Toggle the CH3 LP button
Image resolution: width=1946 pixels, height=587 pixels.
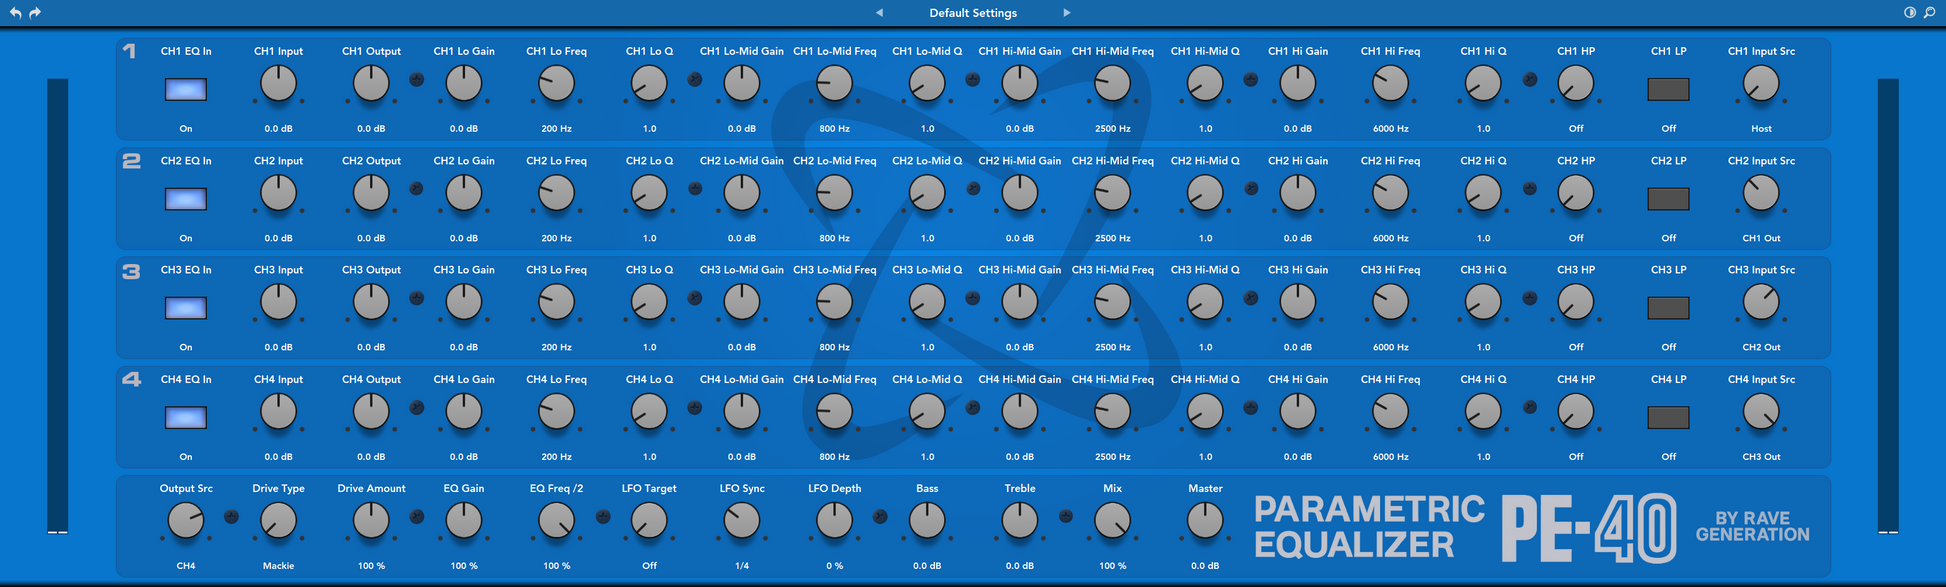point(1668,308)
